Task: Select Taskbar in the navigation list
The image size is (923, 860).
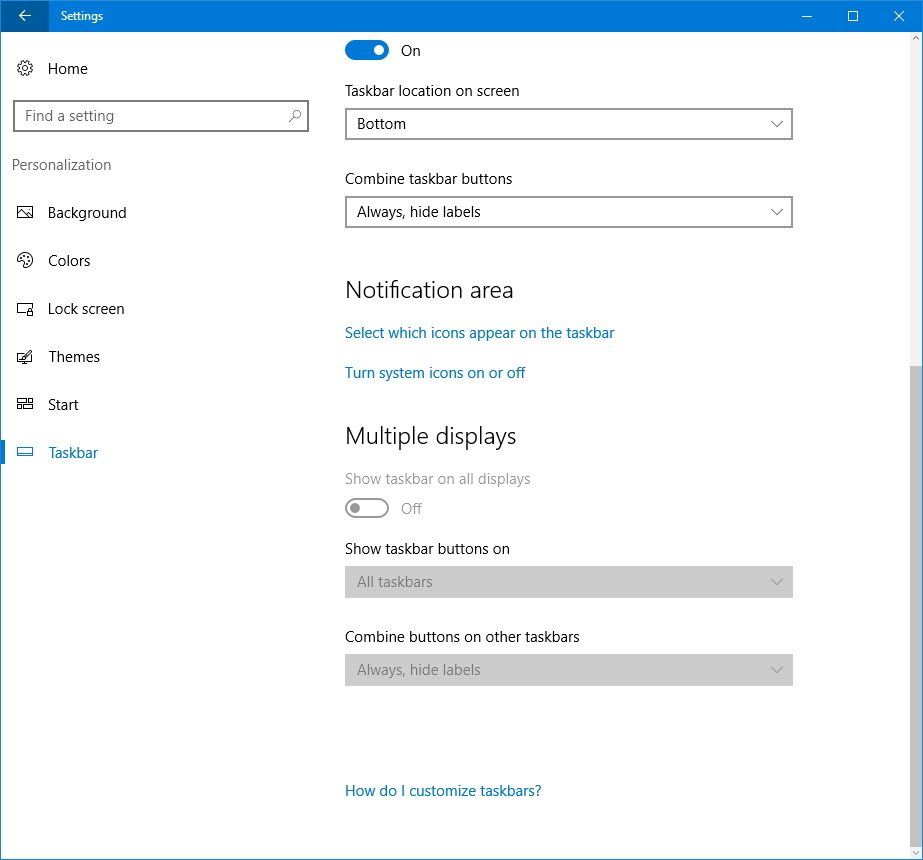Action: [72, 452]
